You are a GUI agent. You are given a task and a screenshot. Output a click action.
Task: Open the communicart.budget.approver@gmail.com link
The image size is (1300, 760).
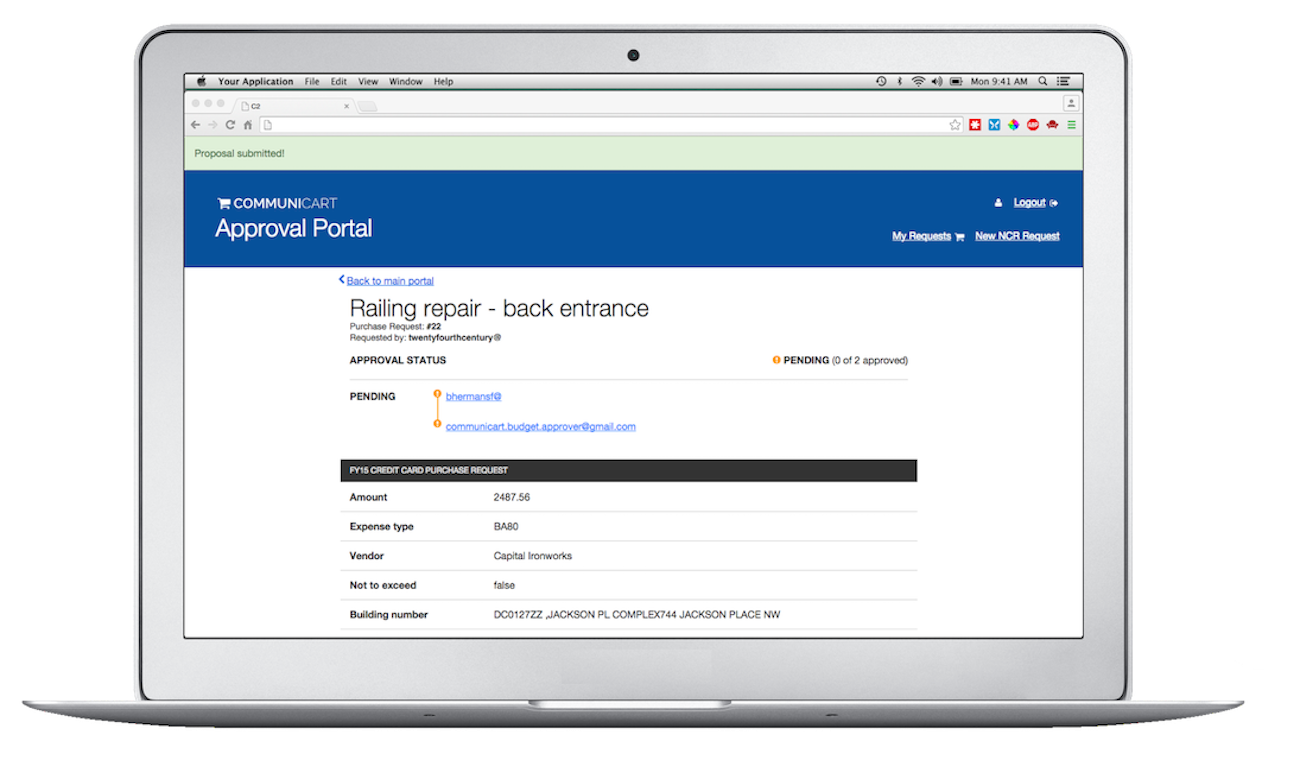pyautogui.click(x=541, y=426)
